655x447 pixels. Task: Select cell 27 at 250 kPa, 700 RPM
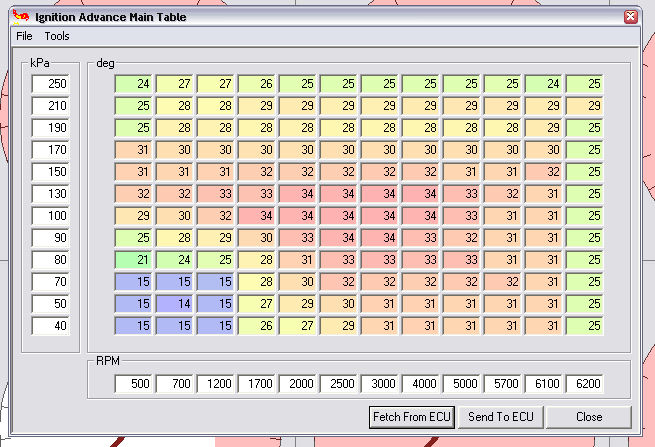click(x=174, y=84)
